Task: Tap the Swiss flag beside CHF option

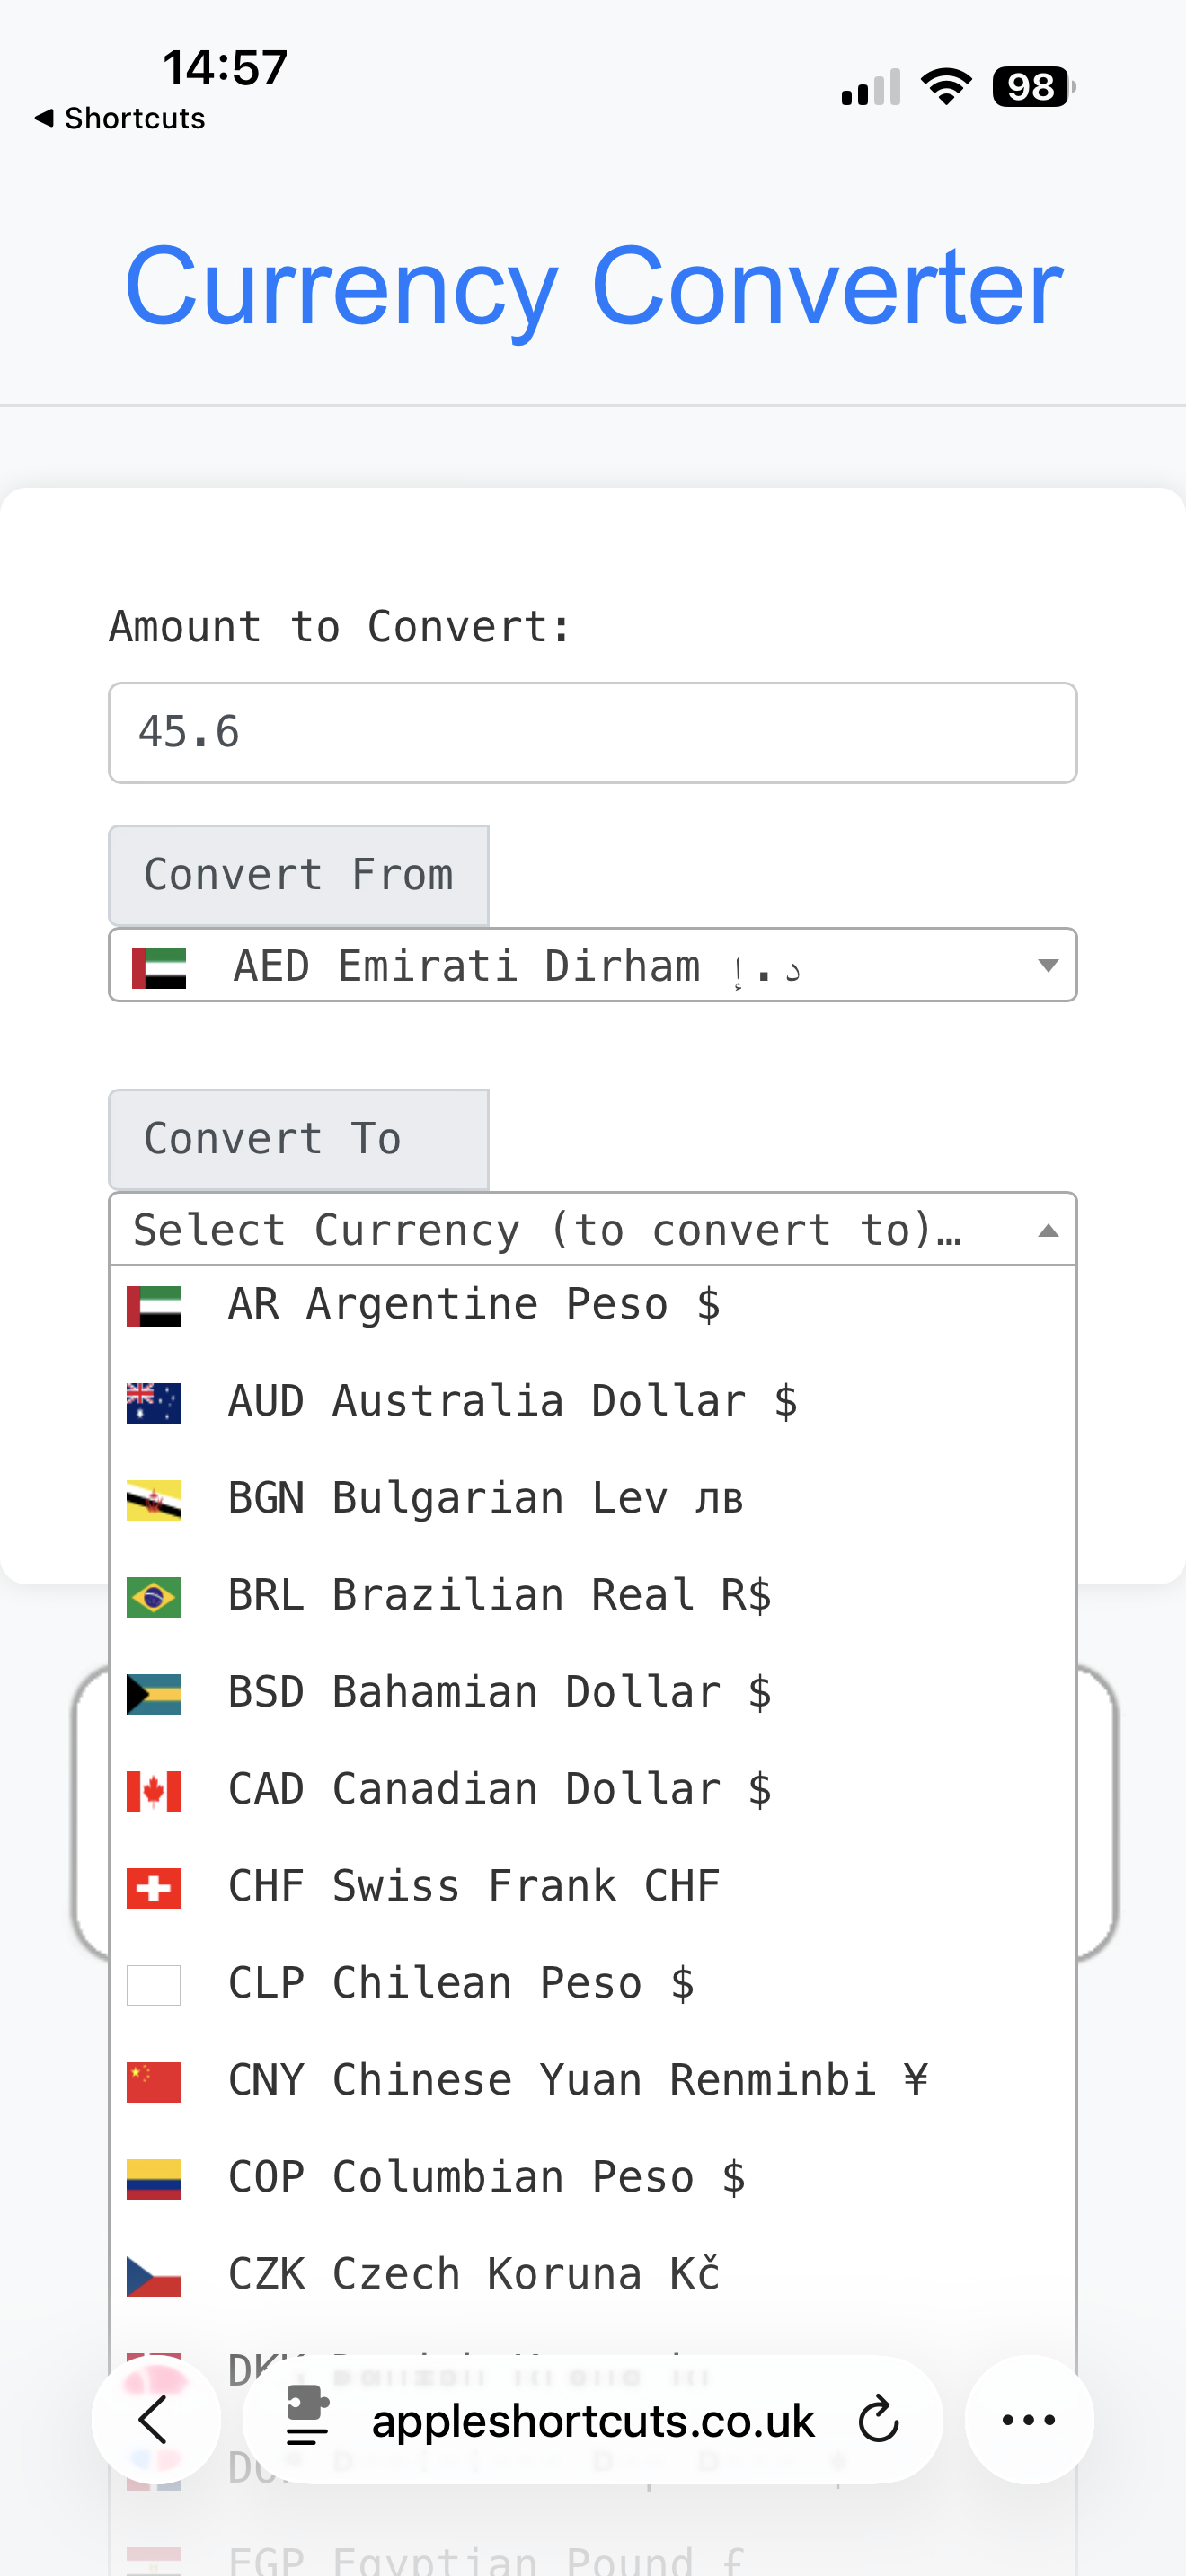Action: [x=152, y=1887]
